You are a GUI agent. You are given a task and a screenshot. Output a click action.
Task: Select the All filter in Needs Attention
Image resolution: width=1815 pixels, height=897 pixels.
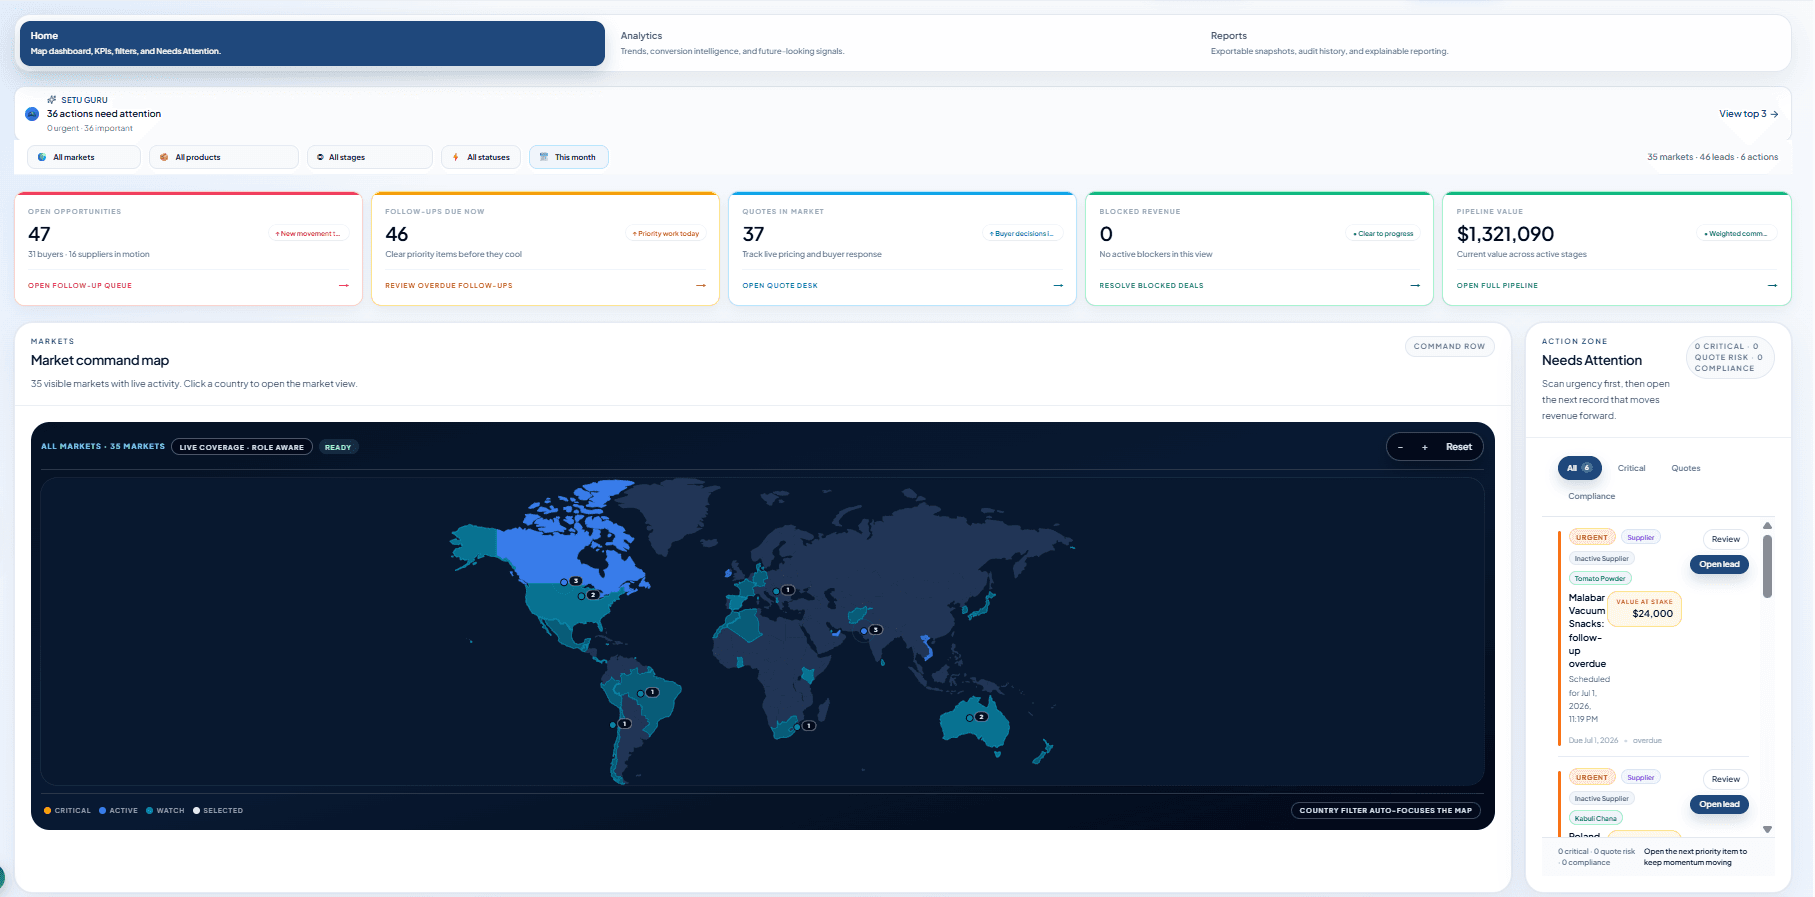coord(1580,468)
